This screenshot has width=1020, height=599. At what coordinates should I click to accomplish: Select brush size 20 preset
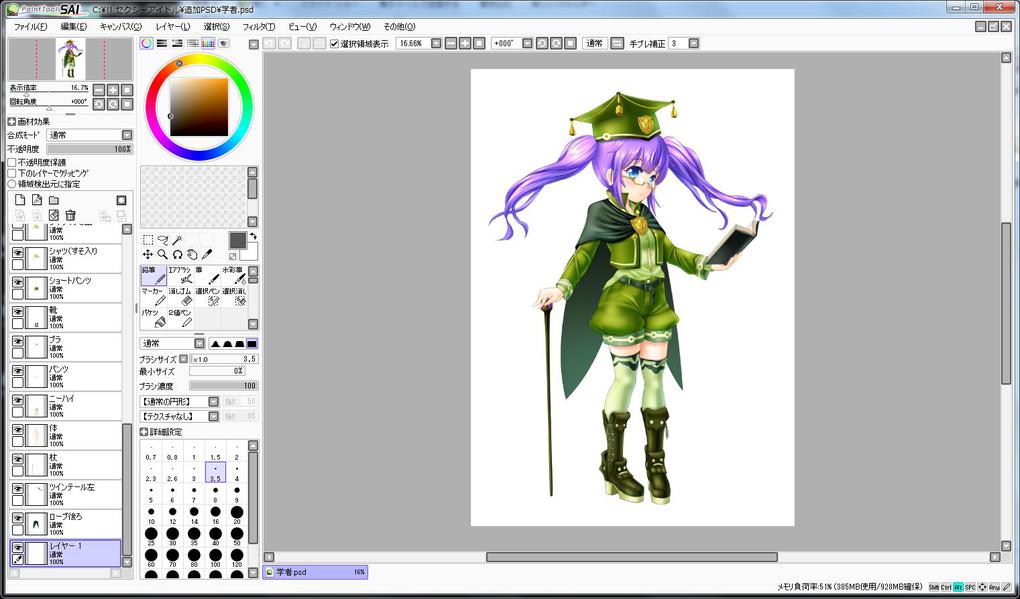coord(237,516)
